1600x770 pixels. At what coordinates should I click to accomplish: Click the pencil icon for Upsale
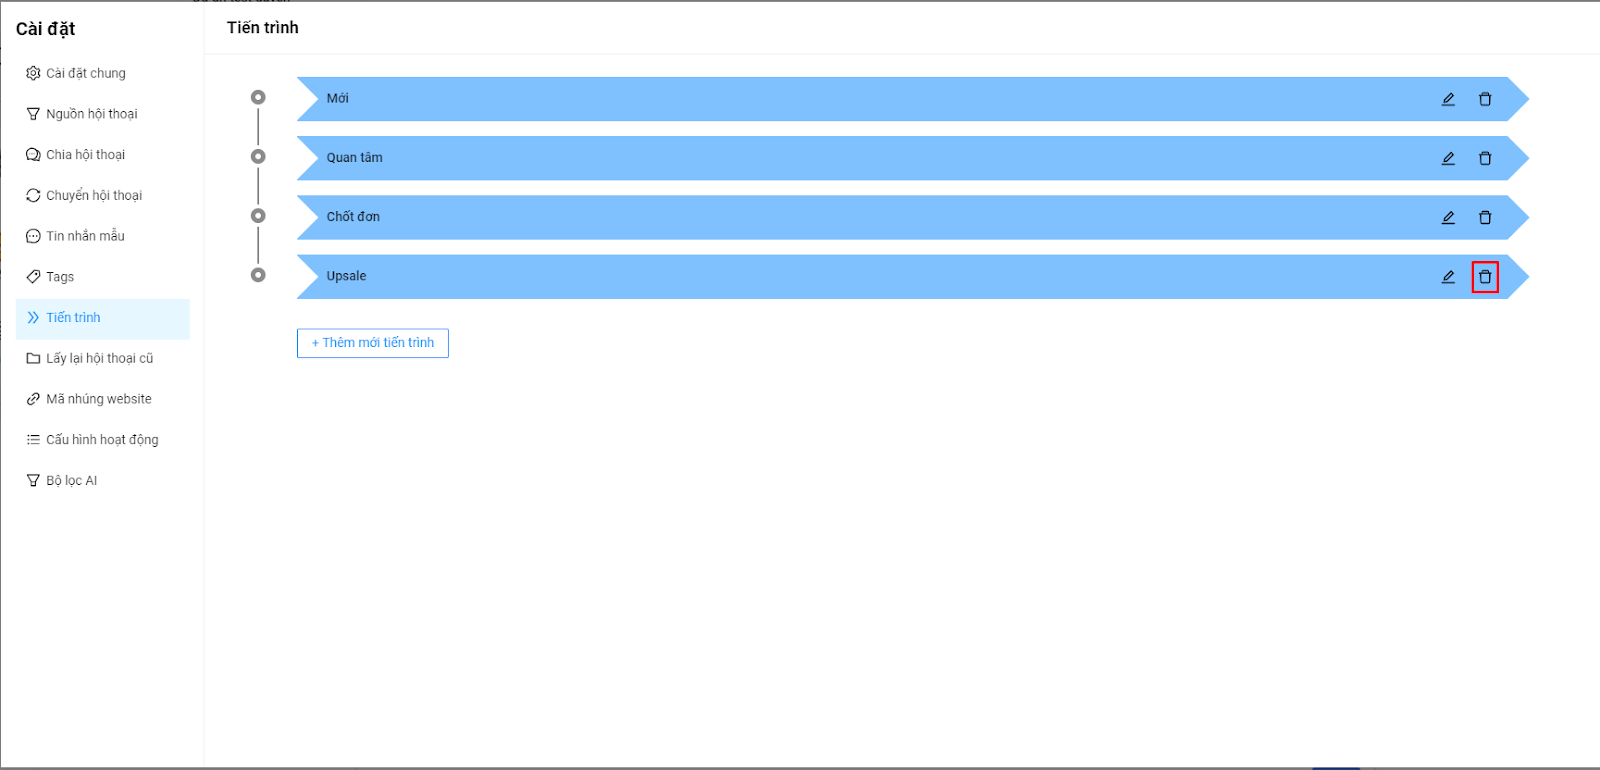pyautogui.click(x=1448, y=277)
